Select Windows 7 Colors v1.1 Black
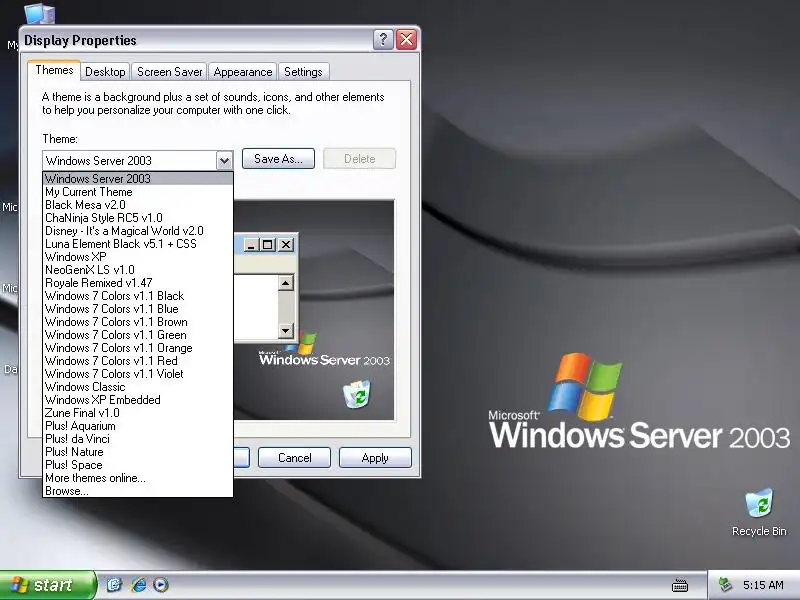 pyautogui.click(x=138, y=296)
